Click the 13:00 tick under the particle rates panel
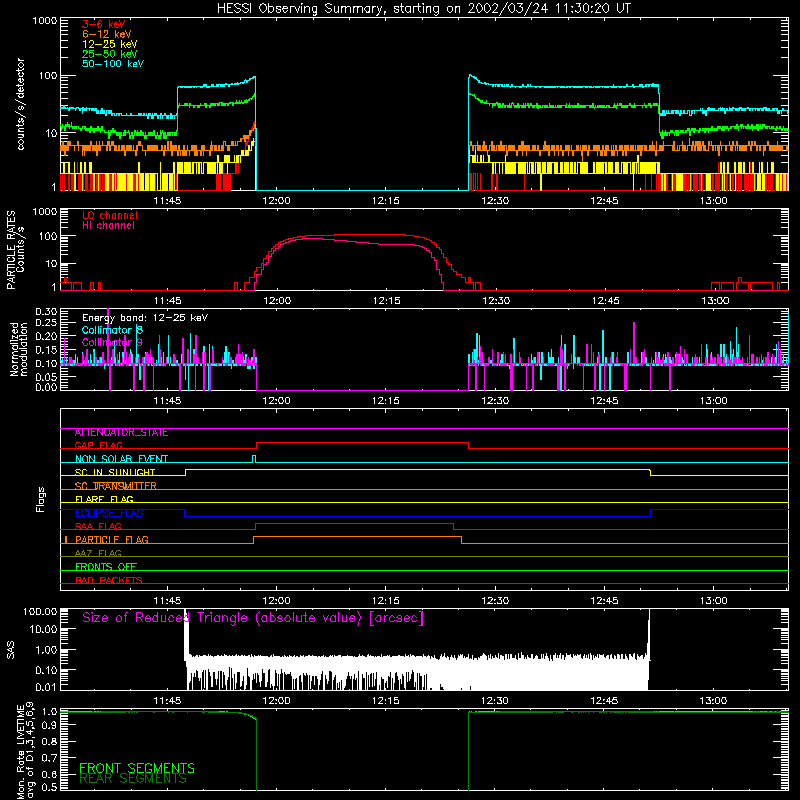 [x=715, y=301]
